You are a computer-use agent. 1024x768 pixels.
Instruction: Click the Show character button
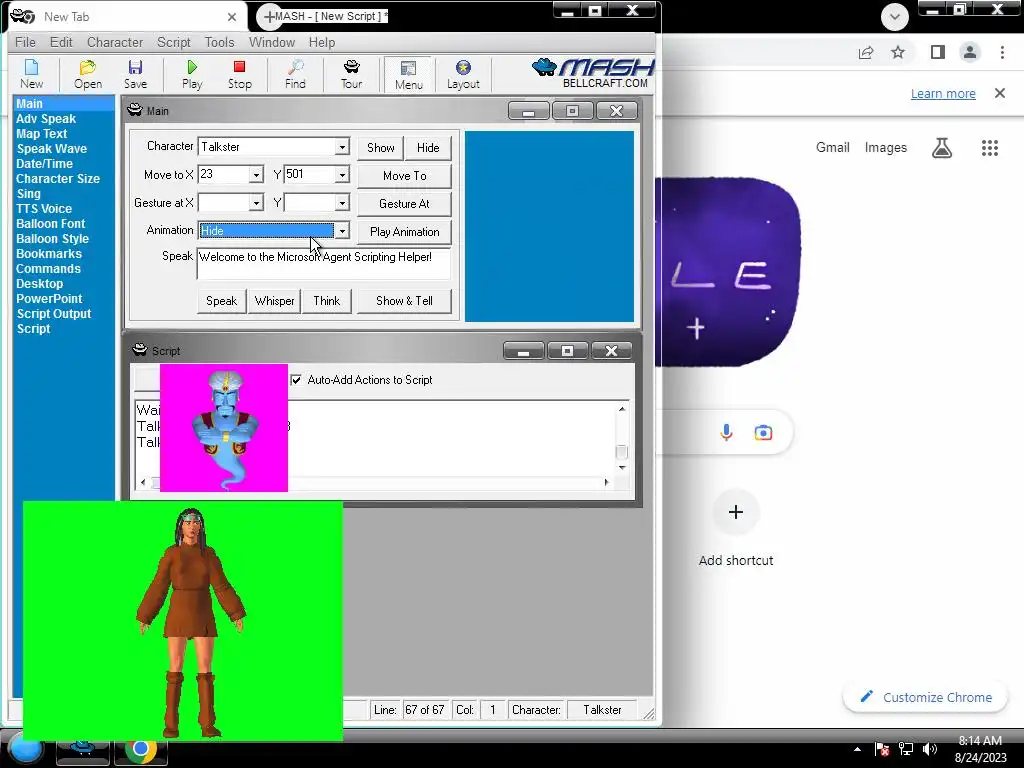coord(381,148)
